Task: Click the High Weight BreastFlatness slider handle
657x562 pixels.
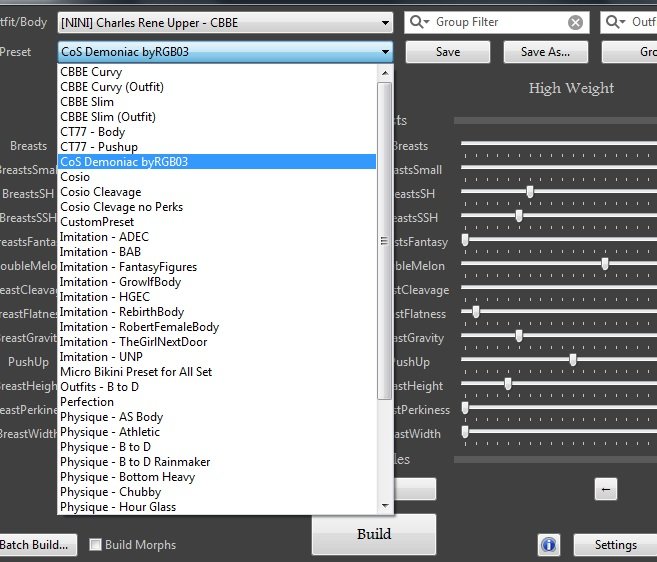Action: [x=476, y=312]
